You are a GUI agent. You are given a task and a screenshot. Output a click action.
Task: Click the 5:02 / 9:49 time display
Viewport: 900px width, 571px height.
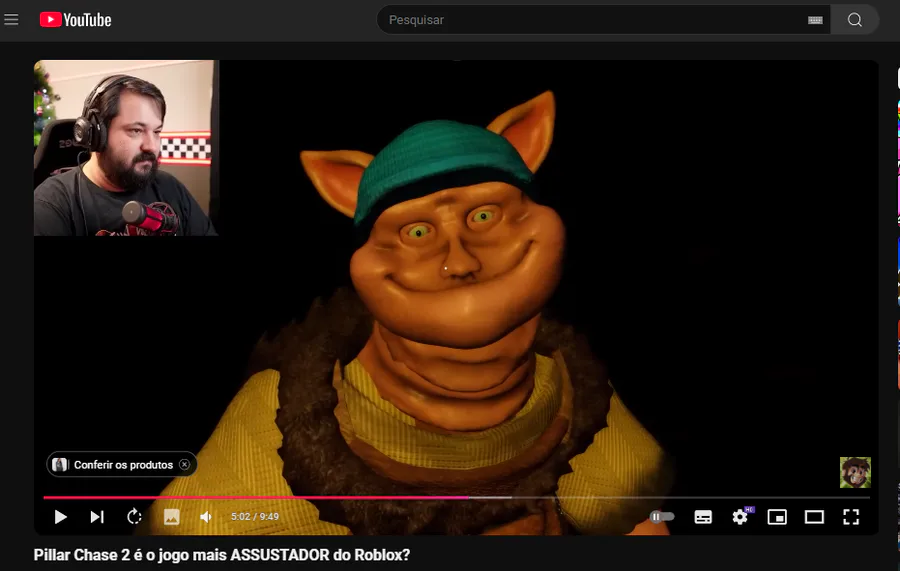point(255,517)
